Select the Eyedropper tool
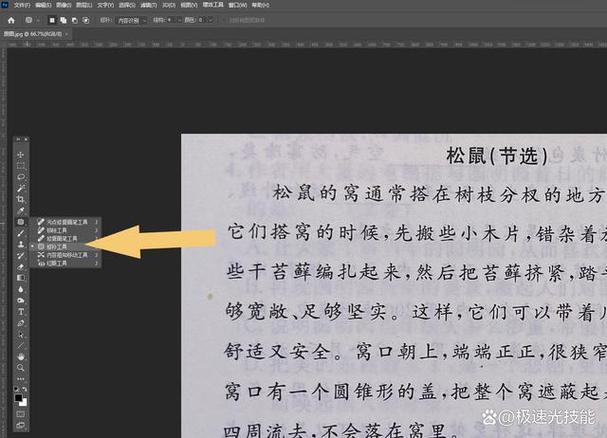This screenshot has width=607, height=438. tap(21, 211)
